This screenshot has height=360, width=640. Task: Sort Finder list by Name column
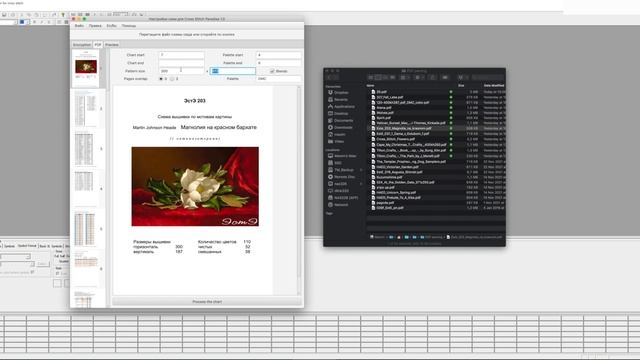(371, 85)
